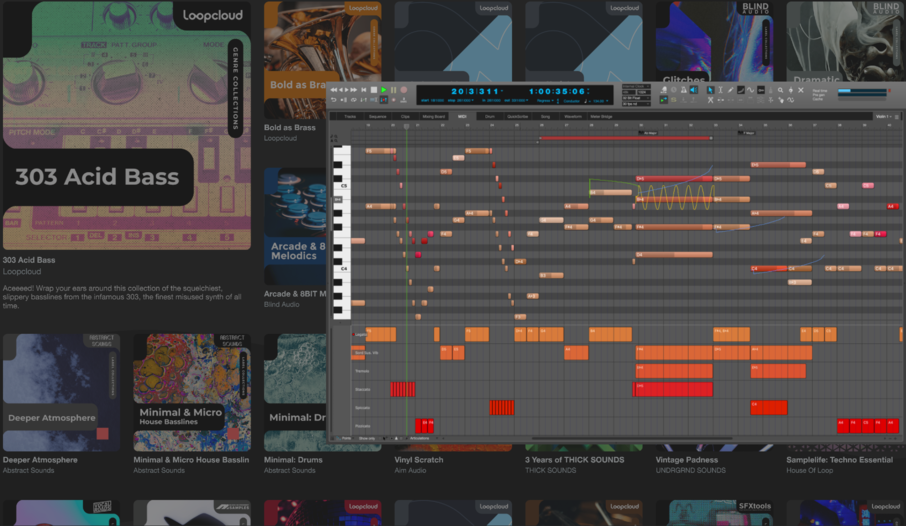Click the Show only button at editor bottom
This screenshot has width=906, height=526.
click(366, 438)
